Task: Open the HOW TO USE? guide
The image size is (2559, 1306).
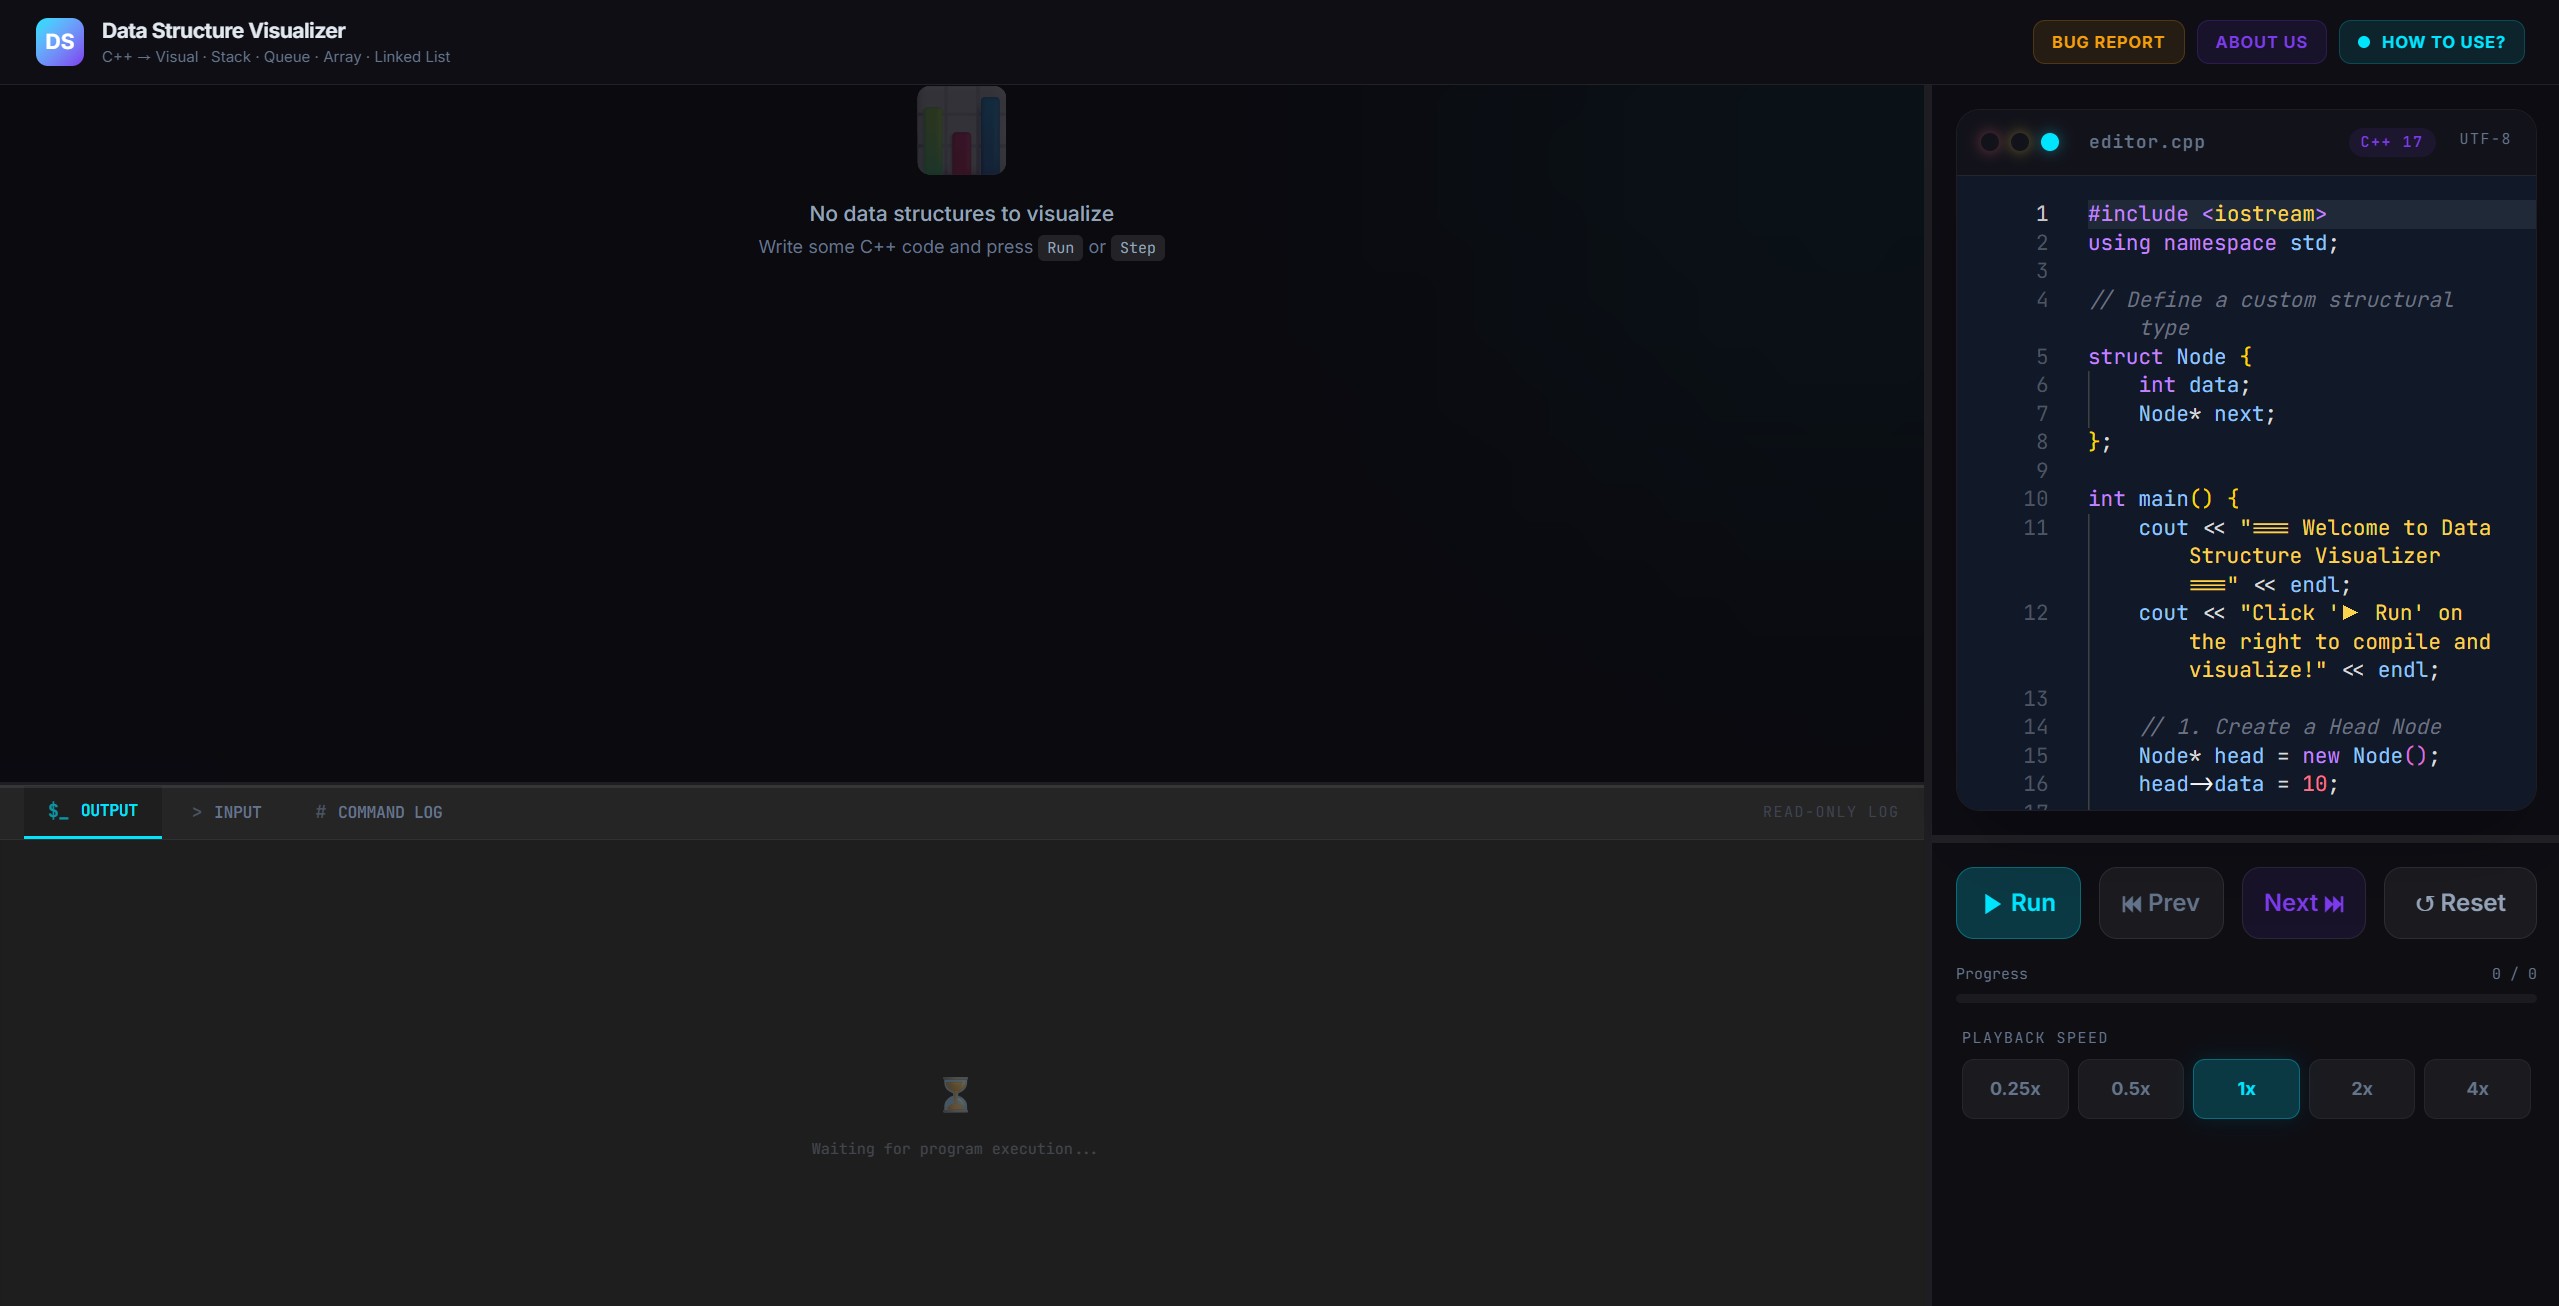Action: click(2431, 42)
